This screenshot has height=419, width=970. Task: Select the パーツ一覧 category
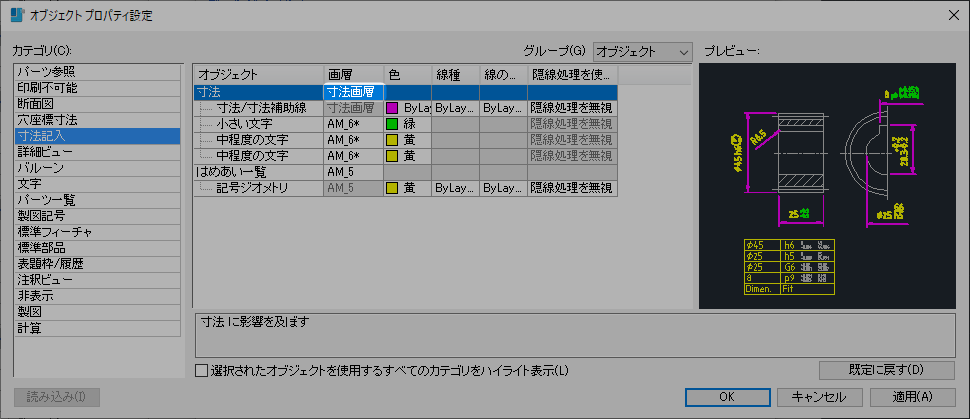tap(98, 201)
